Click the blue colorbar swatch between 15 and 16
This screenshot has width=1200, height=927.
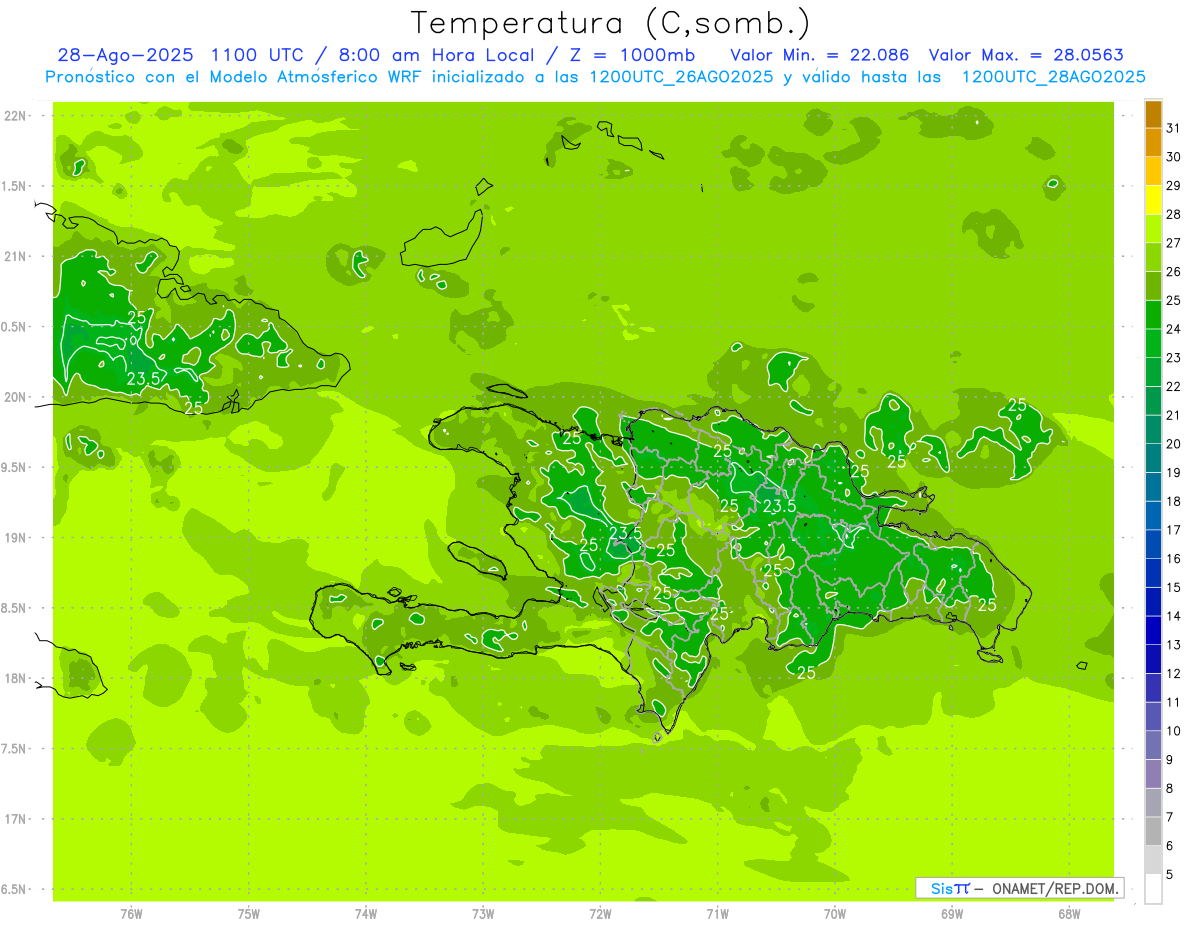point(1154,573)
